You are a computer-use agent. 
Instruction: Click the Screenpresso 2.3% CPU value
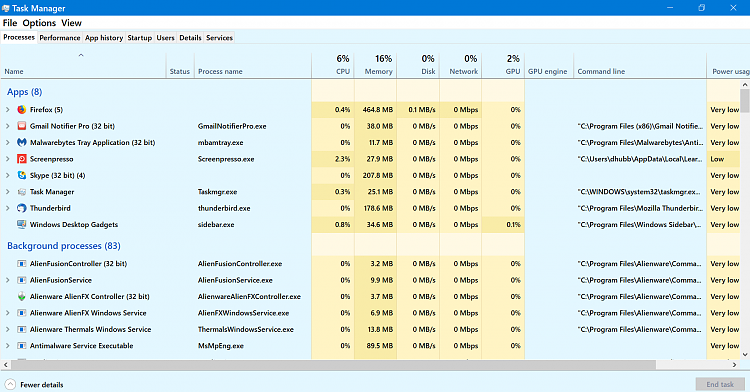(342, 159)
